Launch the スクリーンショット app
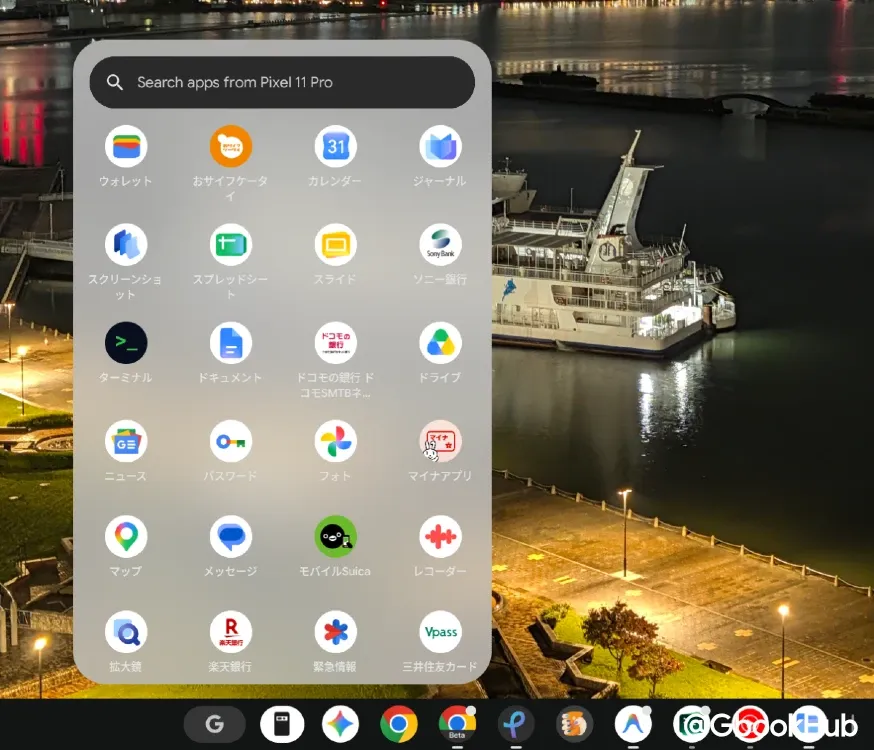Viewport: 874px width, 750px height. 126,245
